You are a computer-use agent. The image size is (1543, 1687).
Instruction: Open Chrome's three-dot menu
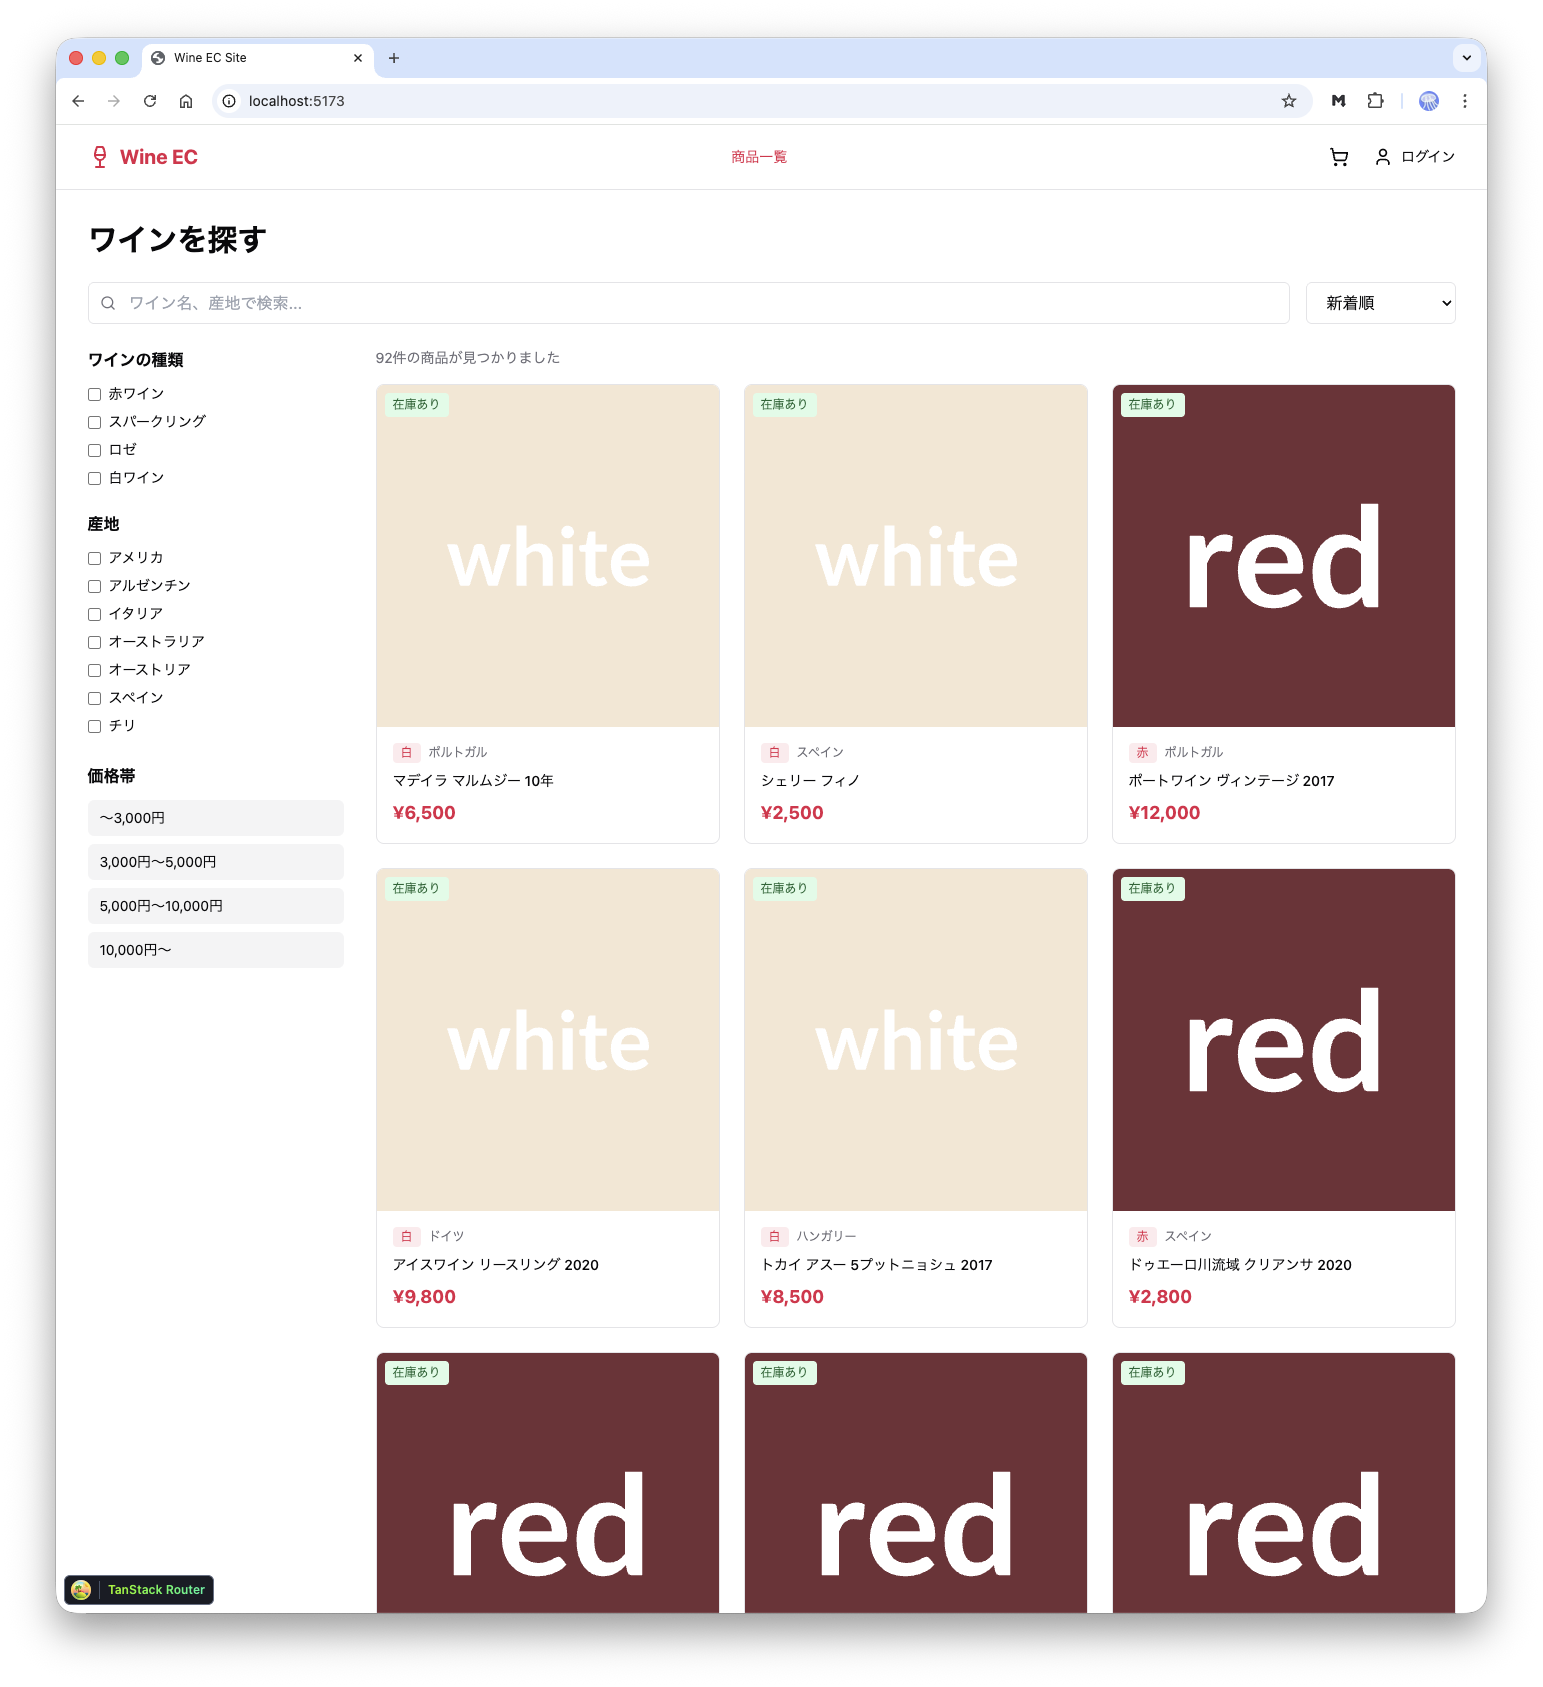coord(1464,101)
